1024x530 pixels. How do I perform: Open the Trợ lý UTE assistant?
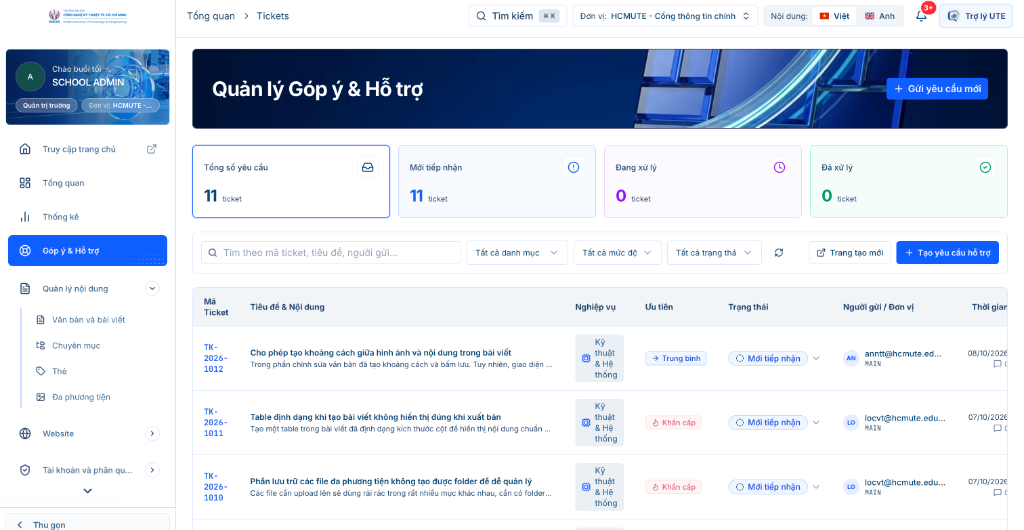pyautogui.click(x=976, y=16)
